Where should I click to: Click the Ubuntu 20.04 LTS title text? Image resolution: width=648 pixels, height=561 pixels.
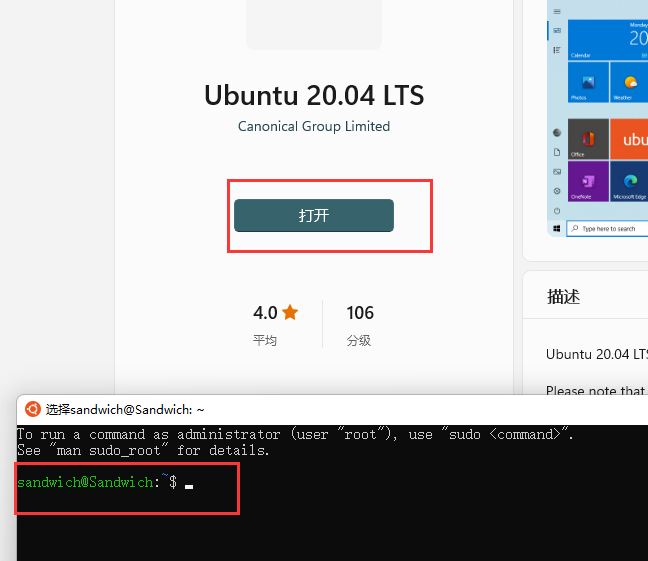(314, 95)
